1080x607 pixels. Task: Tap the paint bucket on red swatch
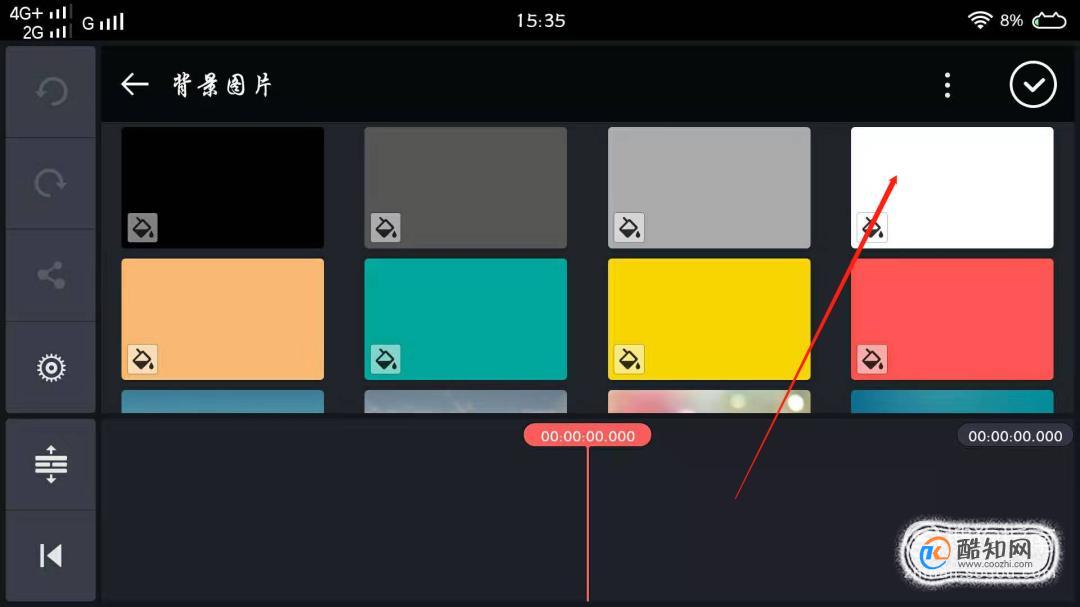(872, 359)
